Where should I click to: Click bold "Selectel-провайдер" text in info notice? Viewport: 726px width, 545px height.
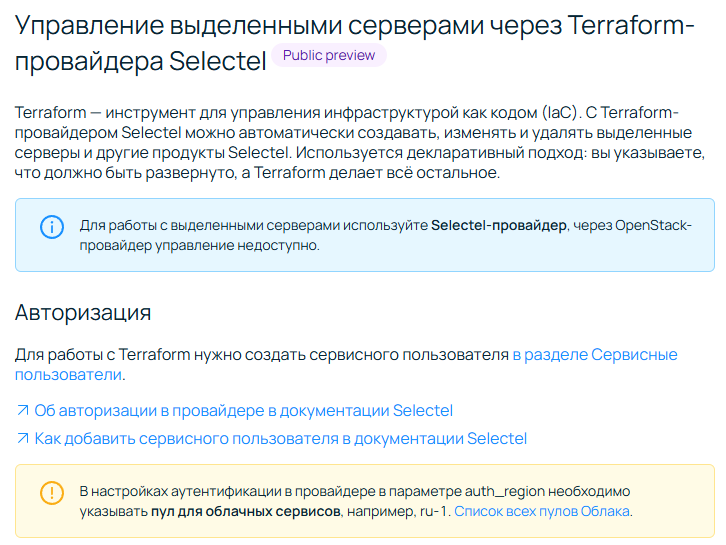tap(497, 226)
